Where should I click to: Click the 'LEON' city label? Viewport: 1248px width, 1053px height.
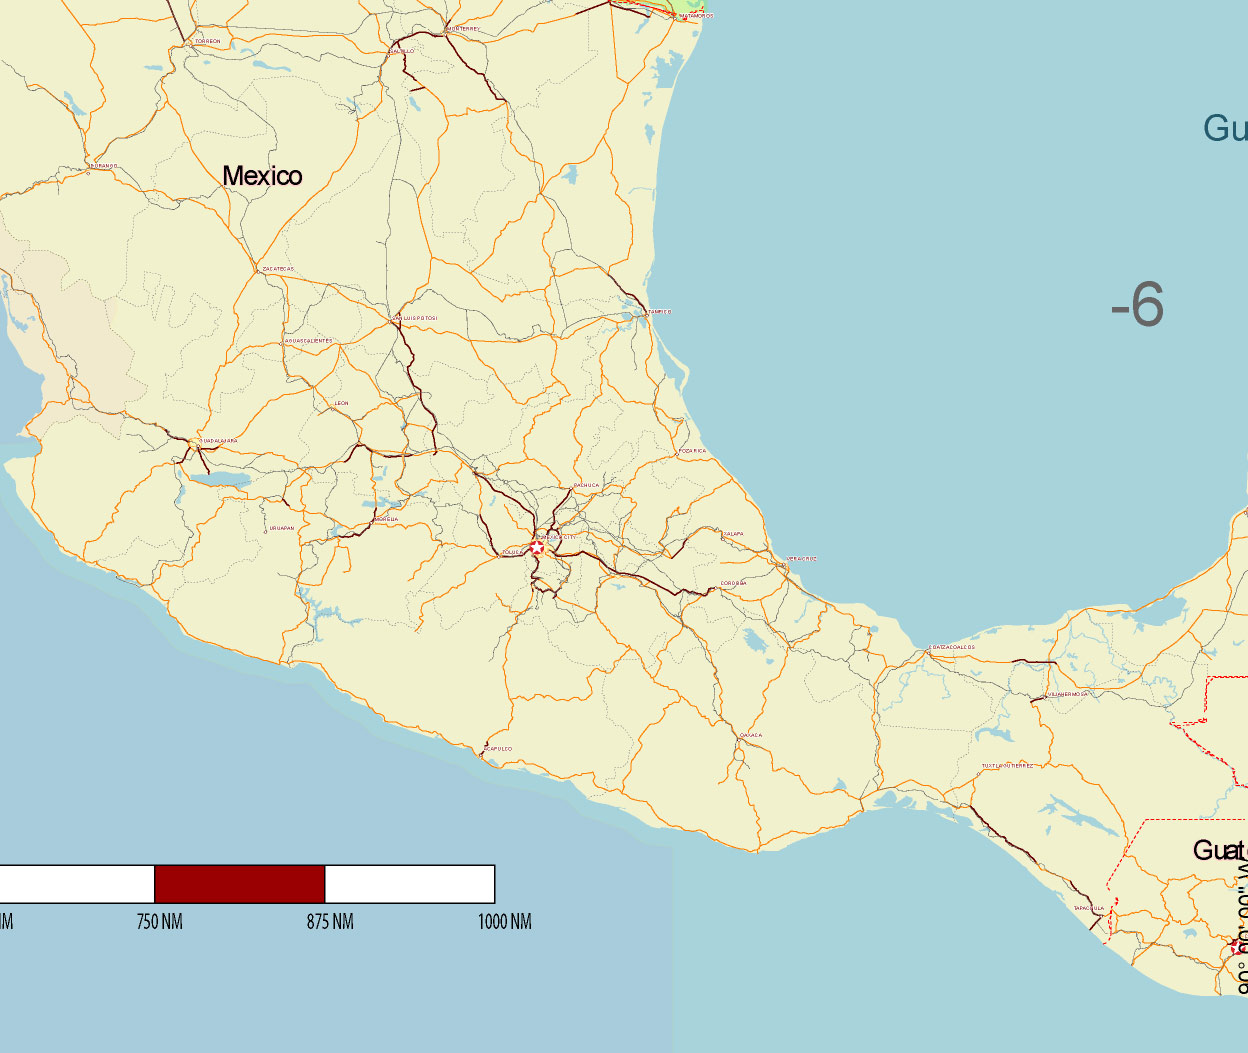[x=342, y=403]
